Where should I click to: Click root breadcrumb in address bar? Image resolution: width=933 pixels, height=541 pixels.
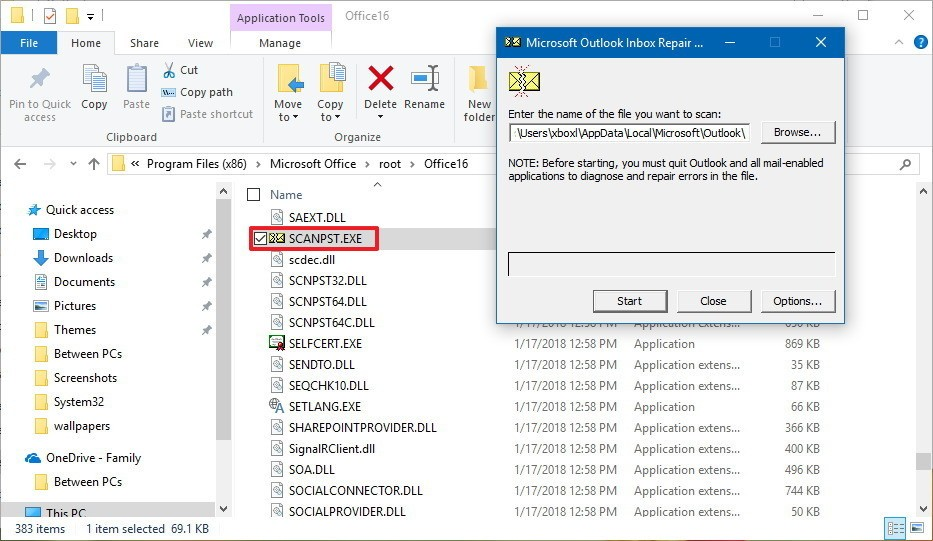(390, 164)
